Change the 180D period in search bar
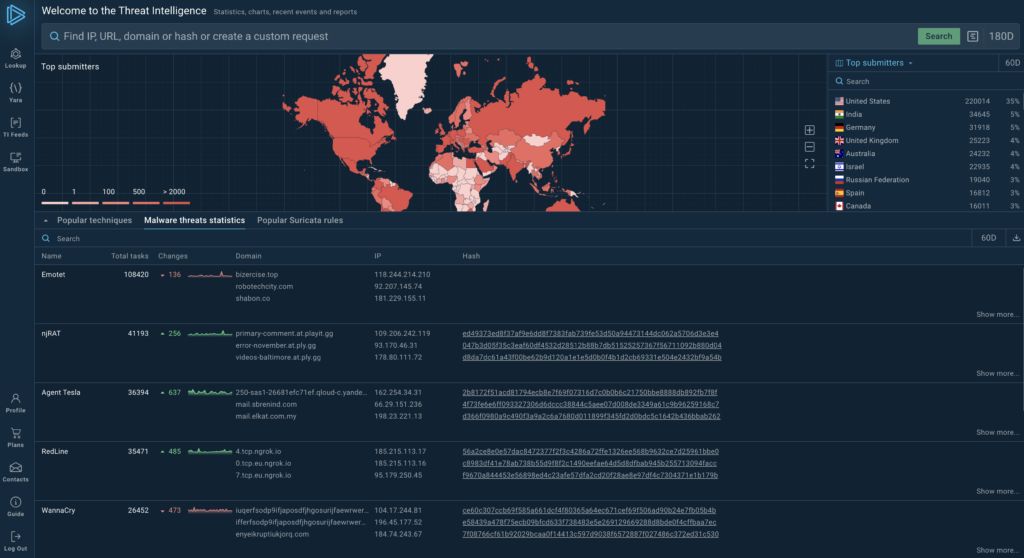This screenshot has height=558, width=1024. click(1001, 37)
